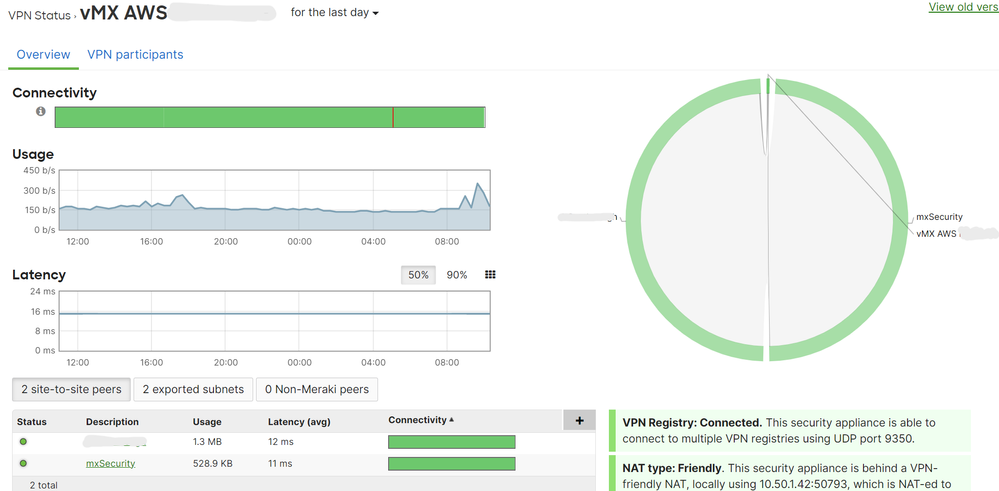
Task: Click the VPN Registry: Connected status message
Action: (x=790, y=430)
